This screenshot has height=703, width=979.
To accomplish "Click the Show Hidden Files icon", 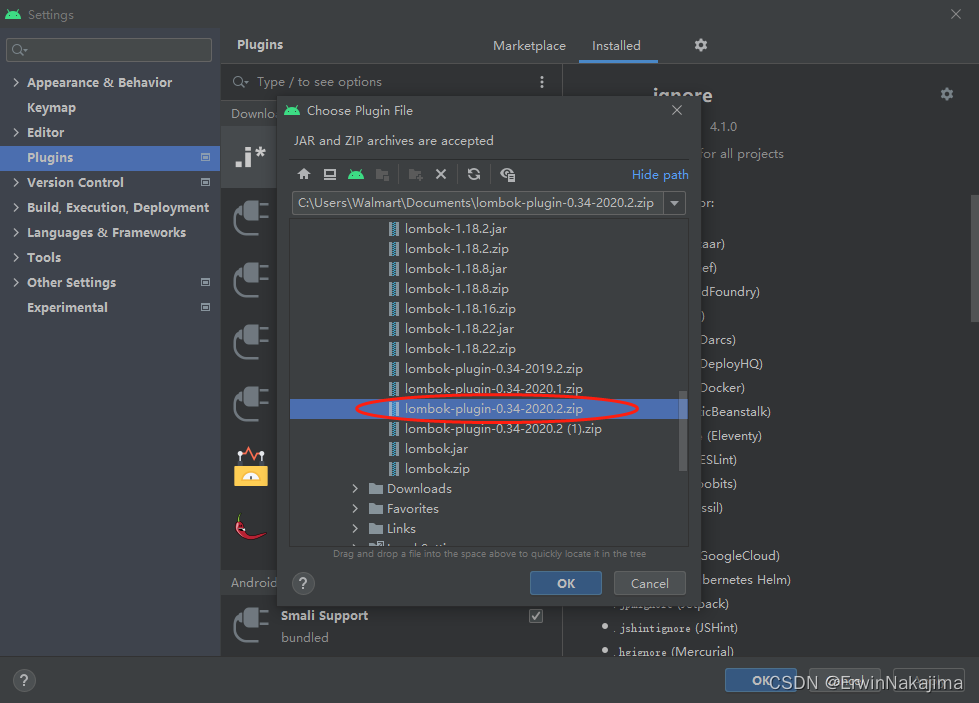I will (x=507, y=174).
